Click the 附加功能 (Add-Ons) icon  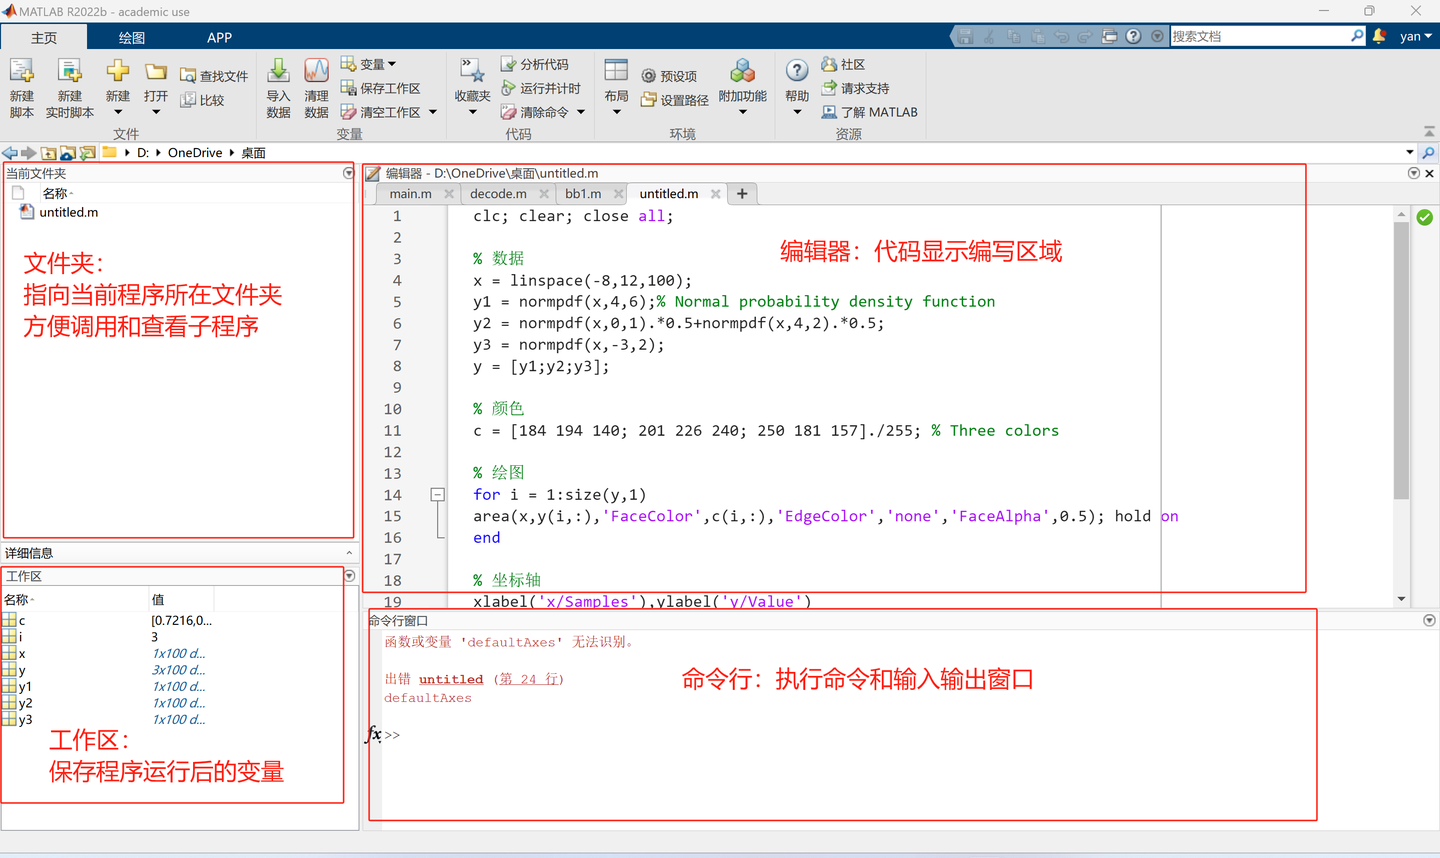(742, 71)
